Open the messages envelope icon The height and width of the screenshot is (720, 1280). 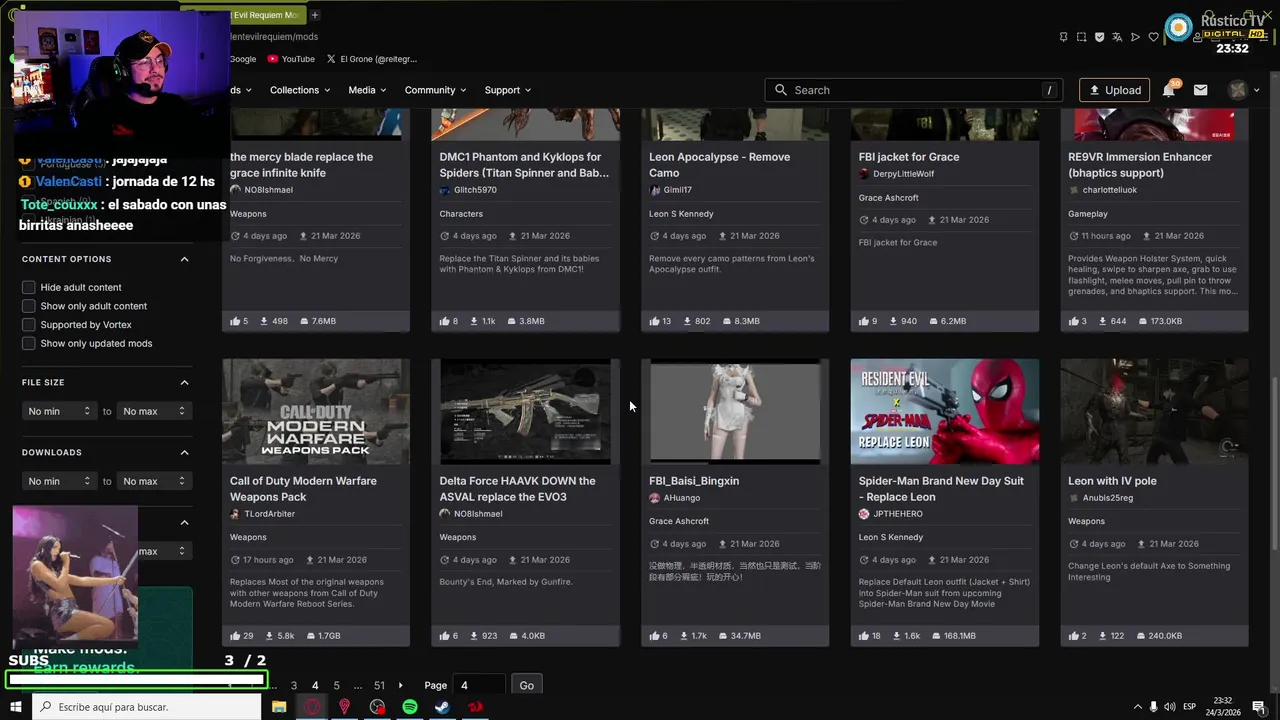tap(1201, 90)
